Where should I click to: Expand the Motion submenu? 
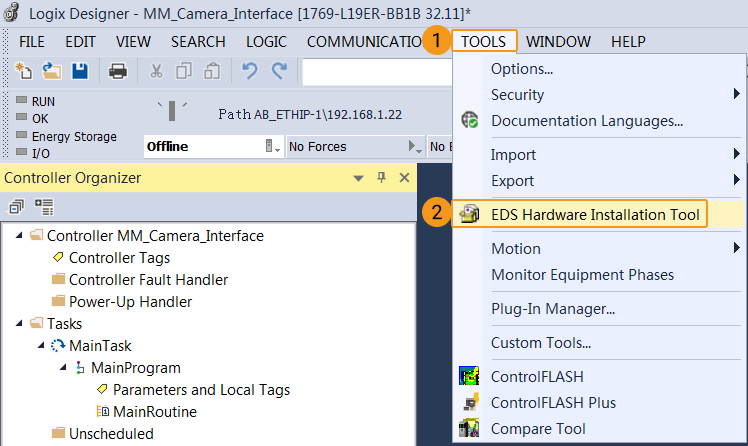tap(736, 248)
